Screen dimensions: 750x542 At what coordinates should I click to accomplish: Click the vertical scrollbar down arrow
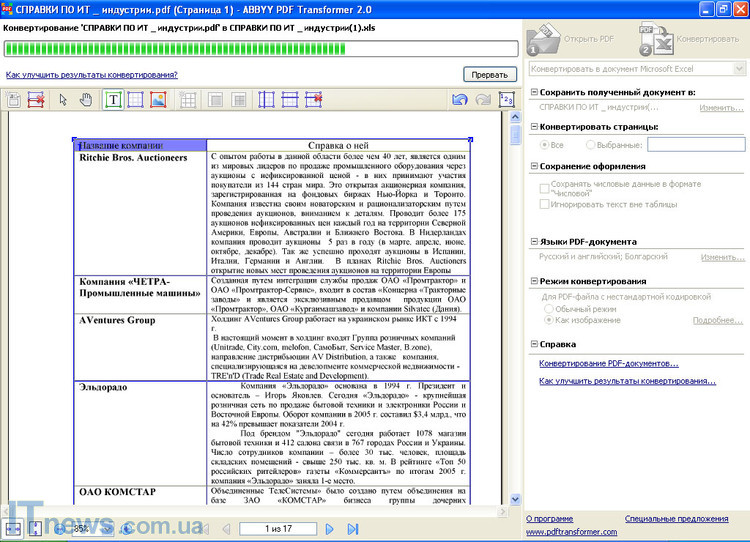515,499
